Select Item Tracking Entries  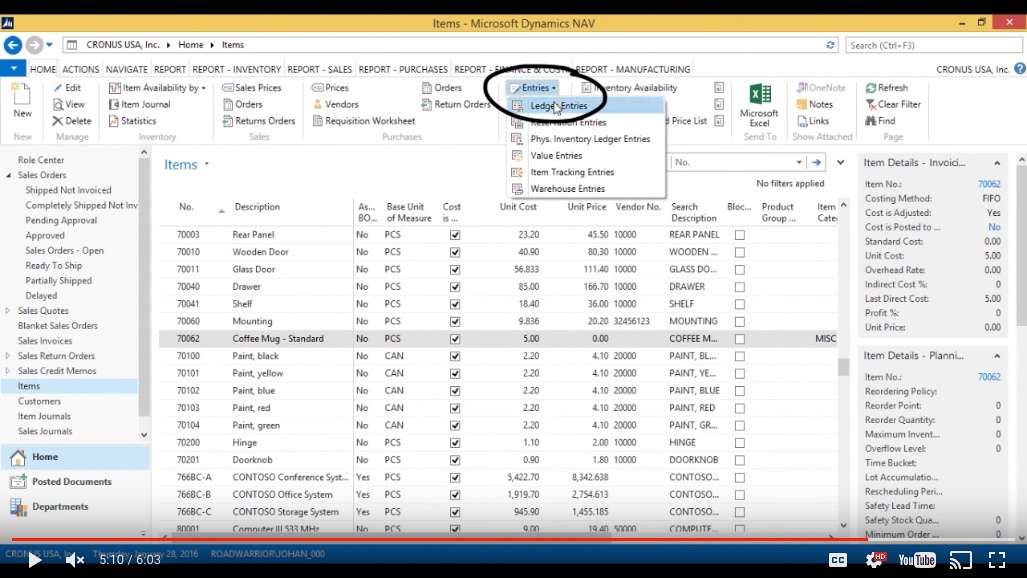[586, 172]
